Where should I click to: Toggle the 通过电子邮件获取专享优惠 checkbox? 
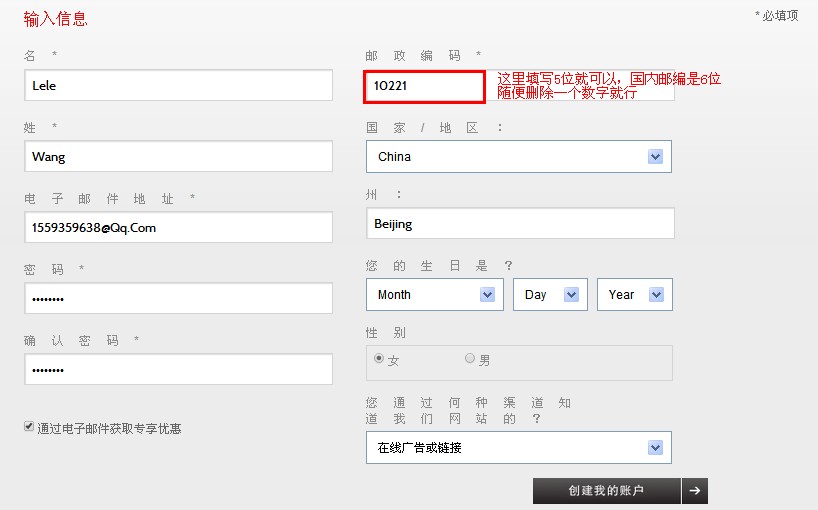pyautogui.click(x=29, y=426)
